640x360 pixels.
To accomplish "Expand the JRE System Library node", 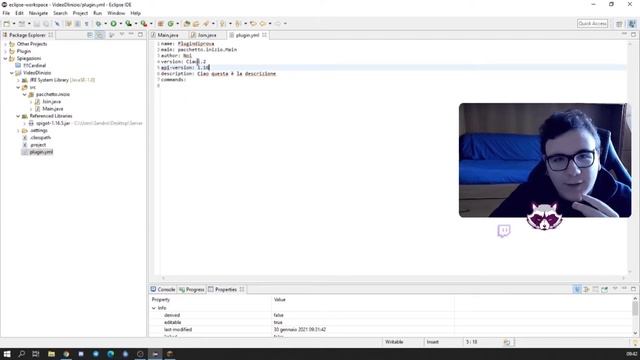I will (18, 80).
